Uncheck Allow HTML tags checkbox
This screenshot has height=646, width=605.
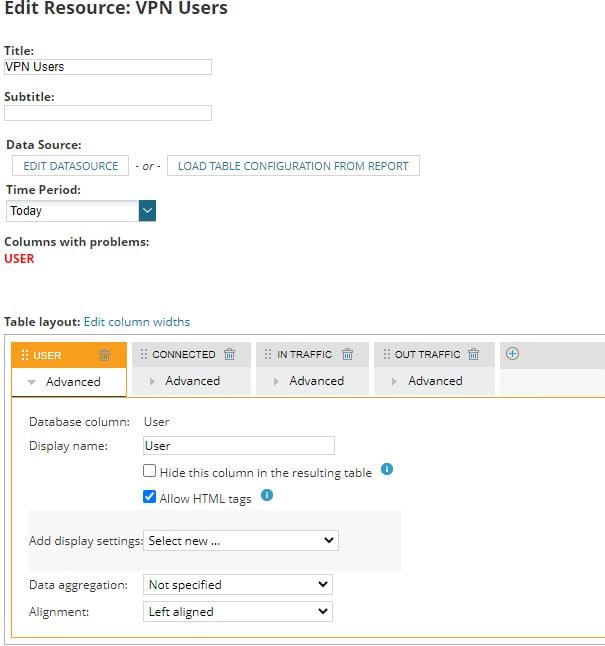[150, 497]
